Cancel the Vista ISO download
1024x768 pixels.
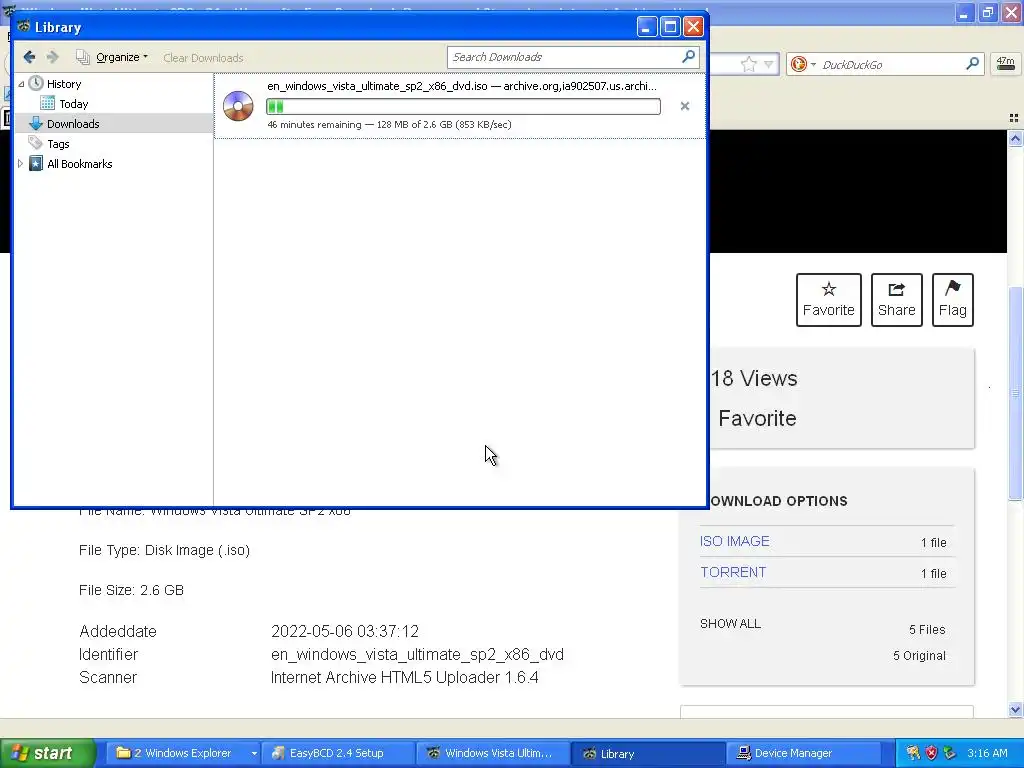point(684,106)
